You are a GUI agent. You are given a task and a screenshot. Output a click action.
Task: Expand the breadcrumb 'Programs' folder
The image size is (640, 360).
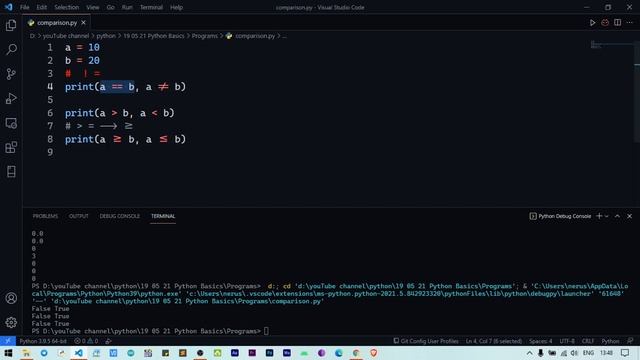pyautogui.click(x=204, y=36)
